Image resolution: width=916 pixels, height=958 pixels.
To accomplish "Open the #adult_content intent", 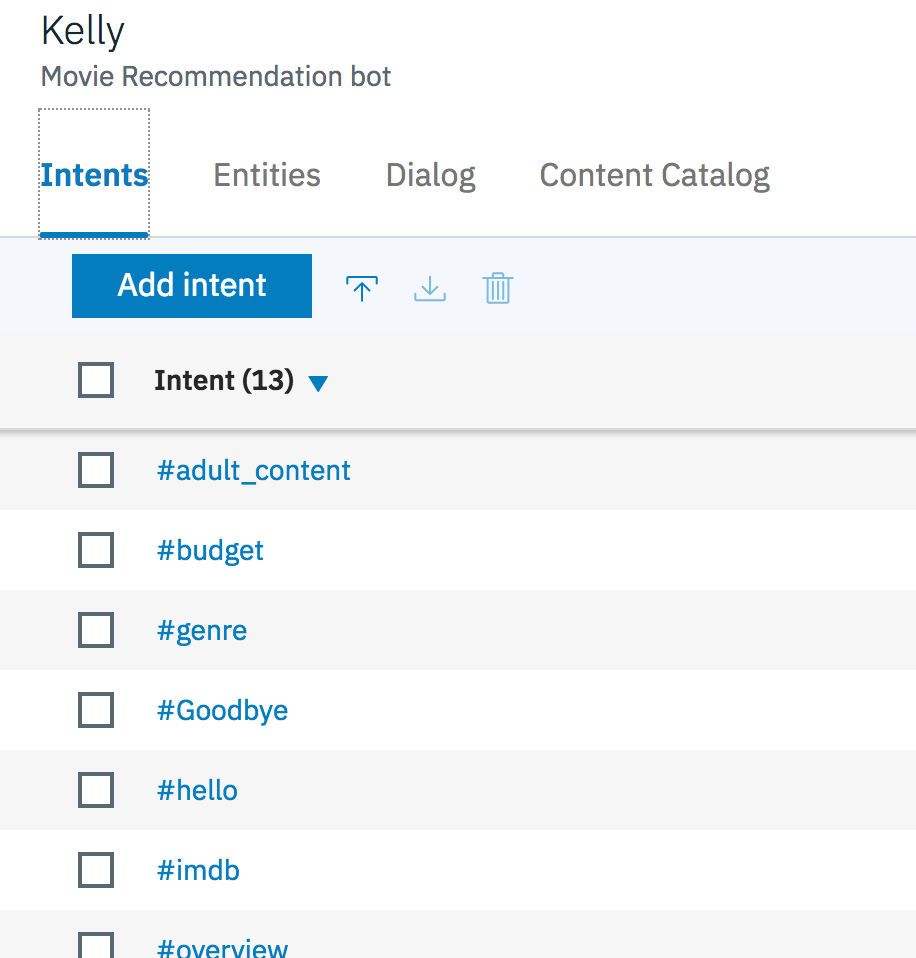I will coord(253,470).
